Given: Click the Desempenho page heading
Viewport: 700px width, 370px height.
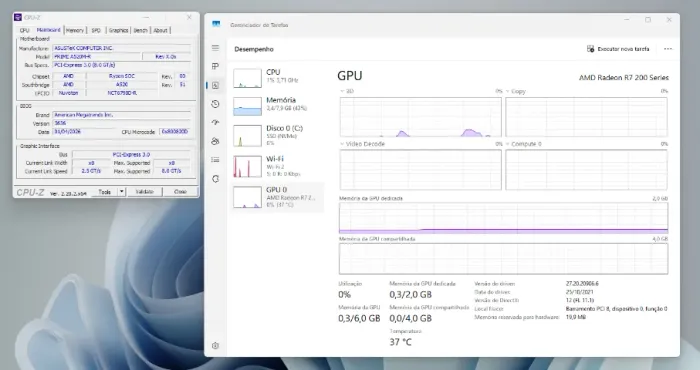Looking at the screenshot, I should click(x=254, y=49).
